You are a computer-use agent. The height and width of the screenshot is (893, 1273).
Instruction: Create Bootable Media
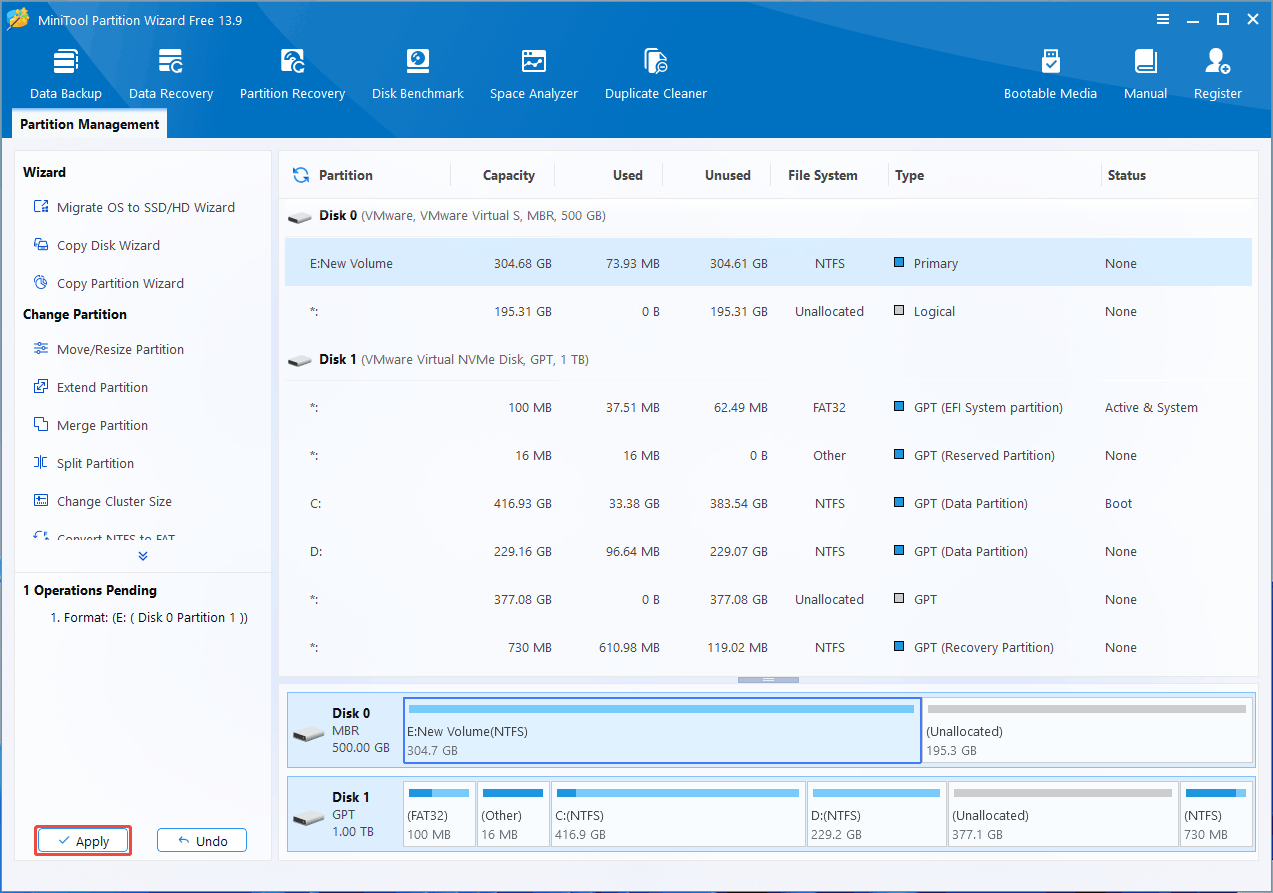(x=1050, y=74)
